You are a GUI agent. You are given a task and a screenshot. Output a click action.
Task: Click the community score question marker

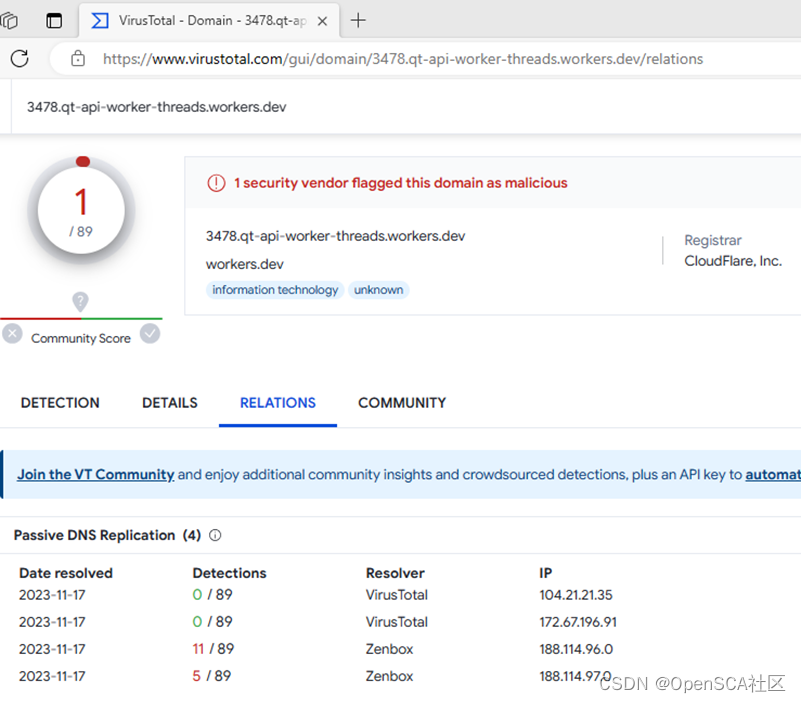click(x=80, y=301)
